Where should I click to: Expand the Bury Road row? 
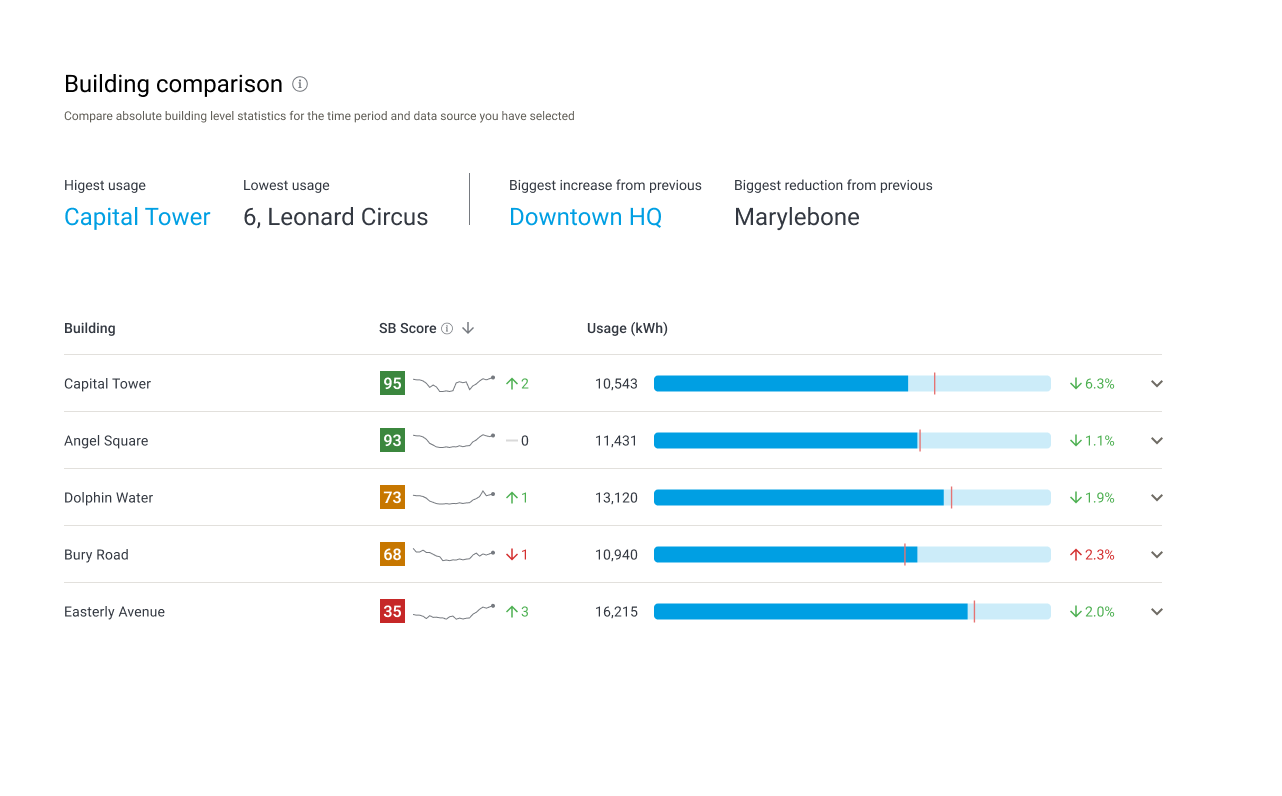click(1157, 554)
